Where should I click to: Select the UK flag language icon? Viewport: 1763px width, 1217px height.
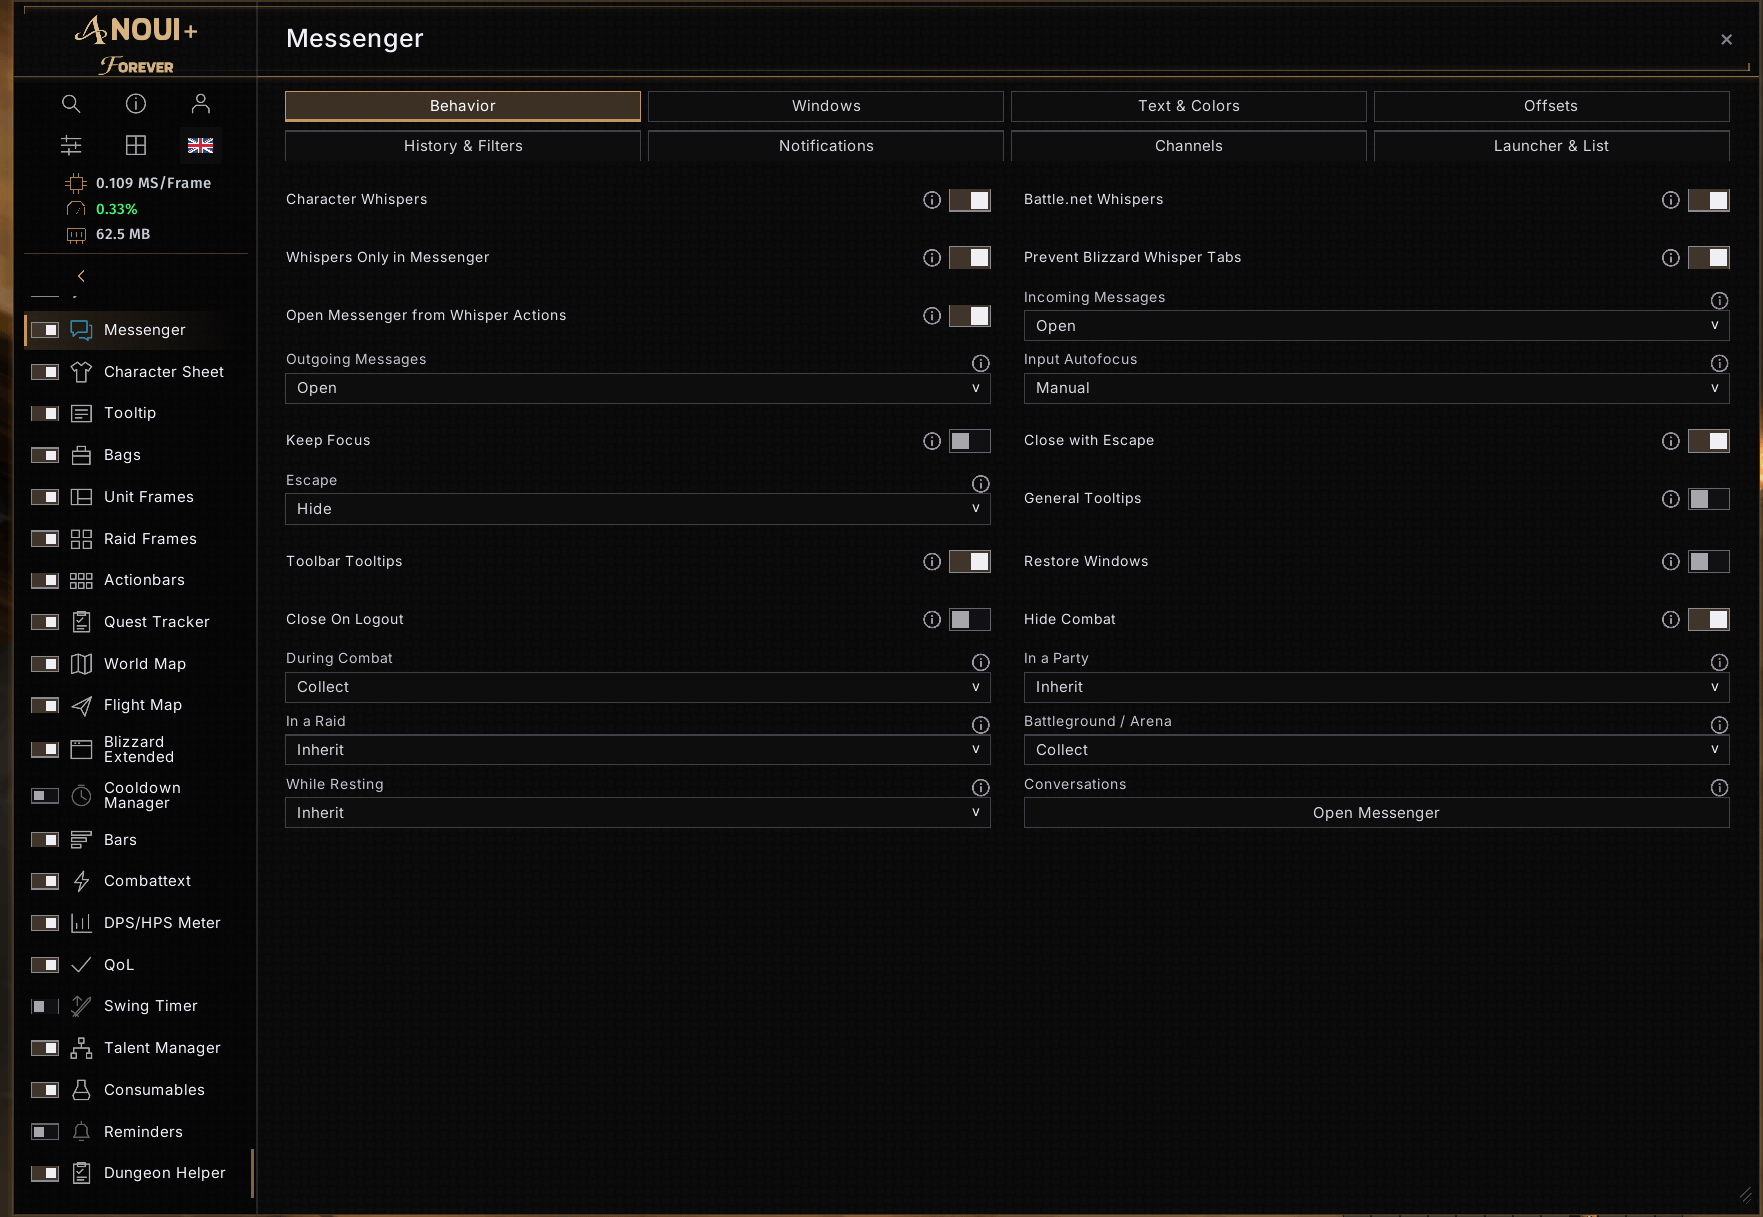pyautogui.click(x=200, y=145)
